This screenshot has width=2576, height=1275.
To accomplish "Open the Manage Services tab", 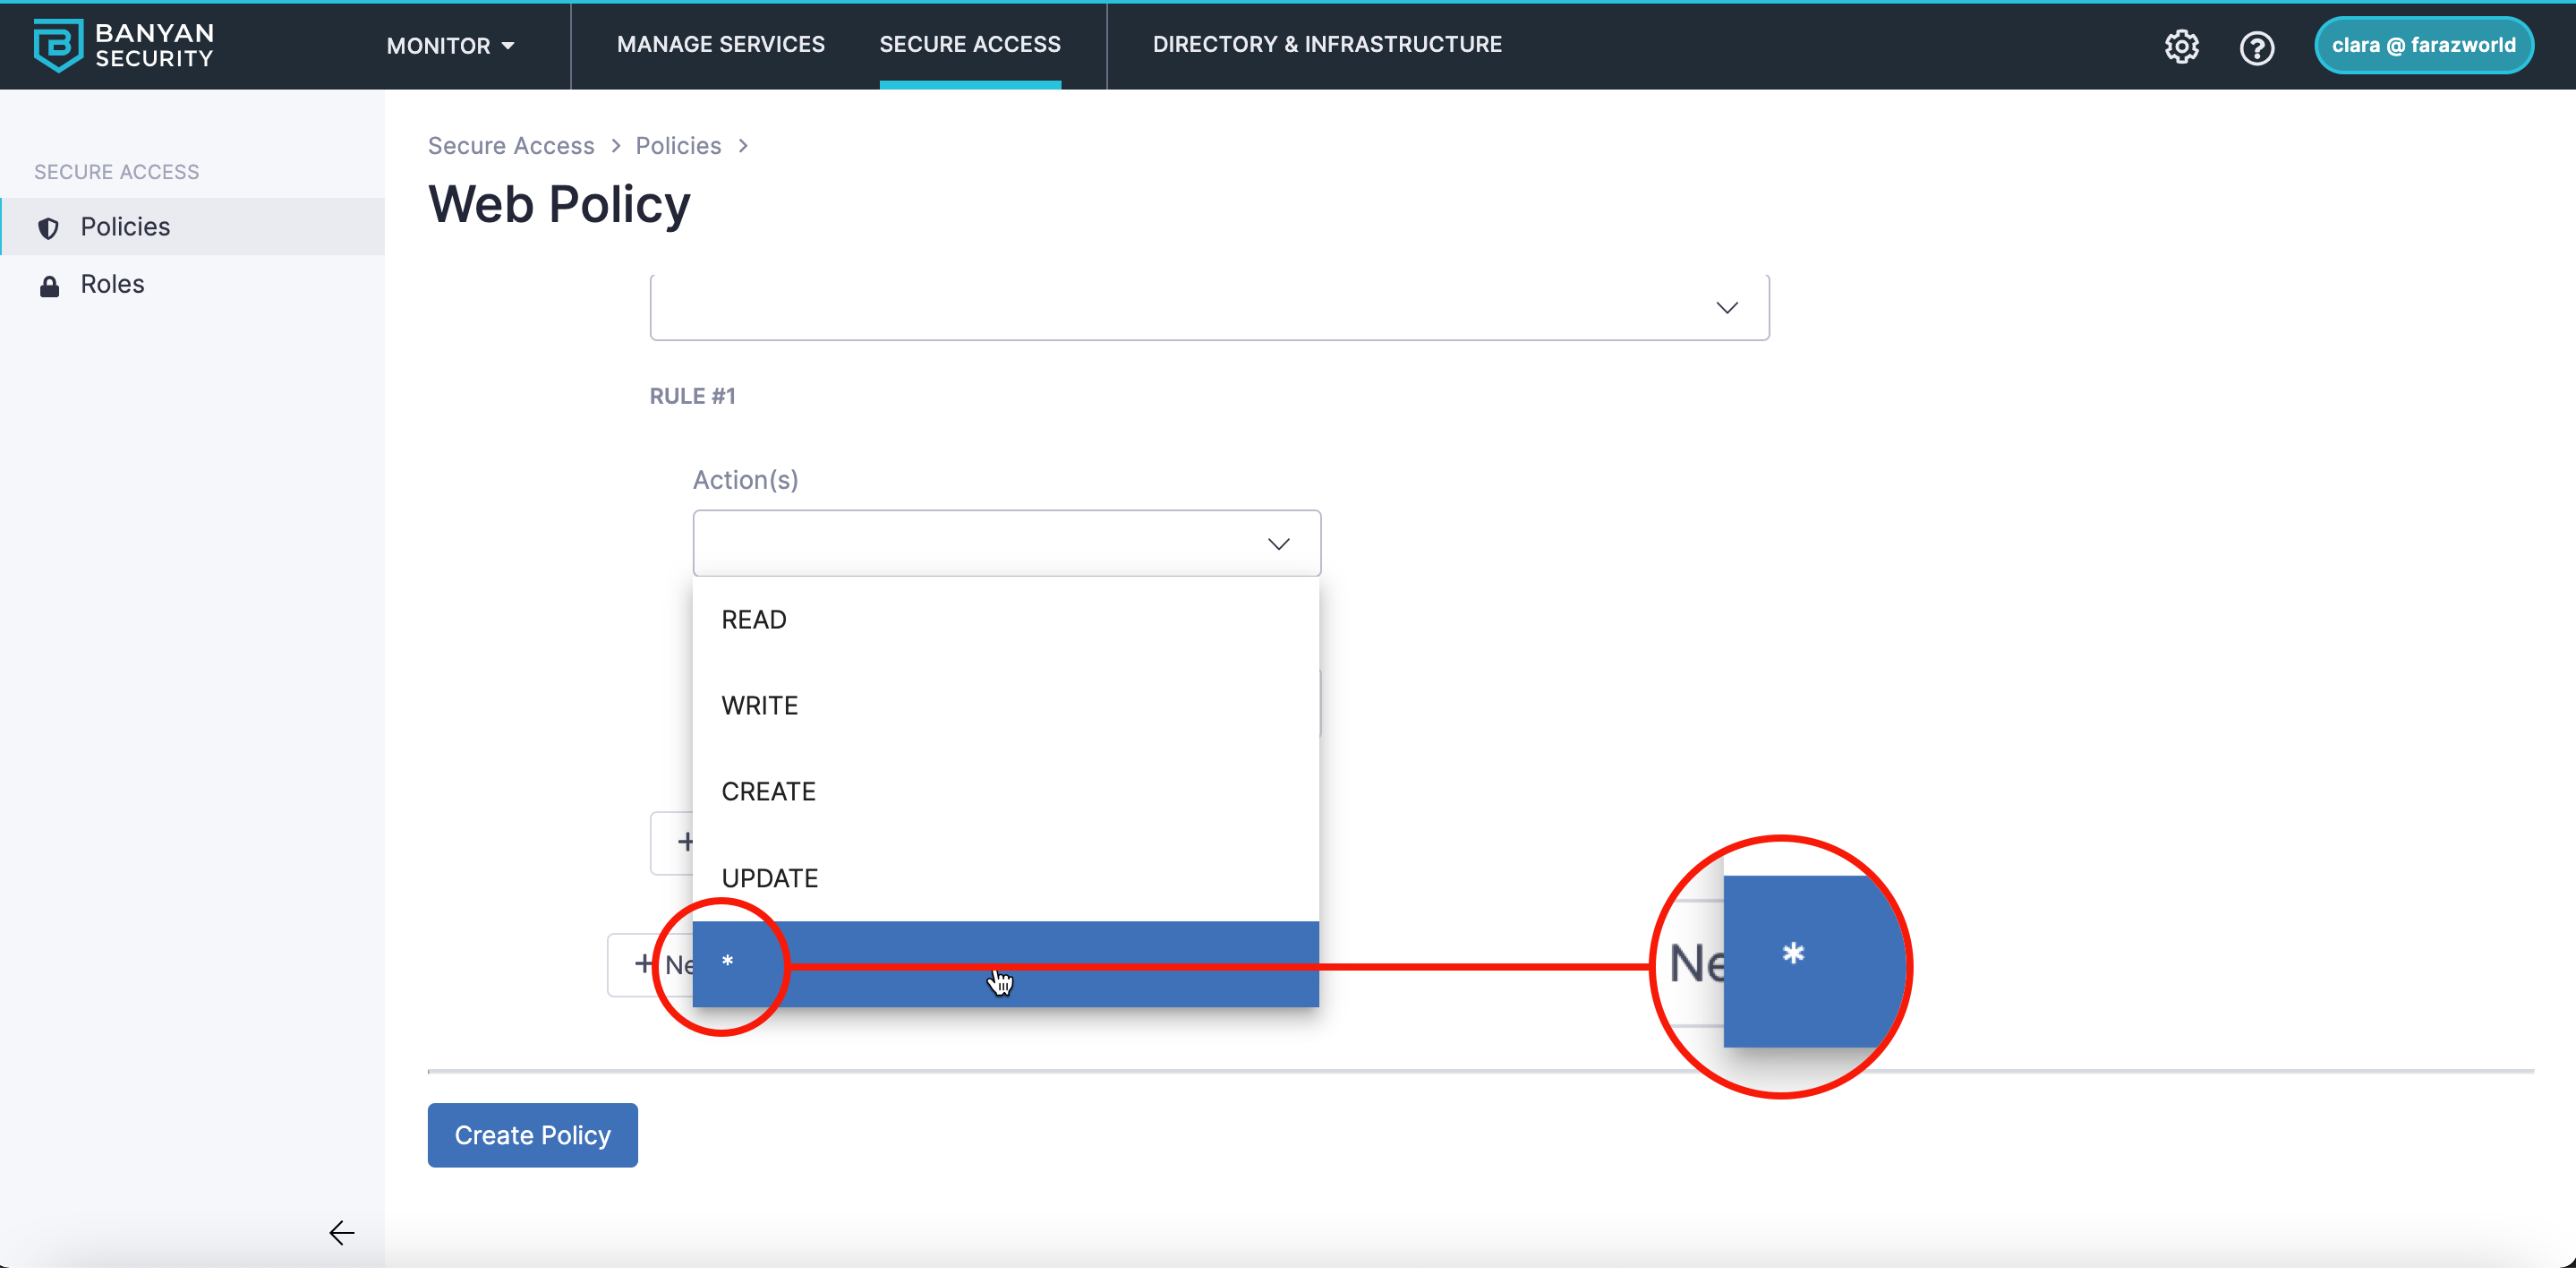I will [x=720, y=44].
